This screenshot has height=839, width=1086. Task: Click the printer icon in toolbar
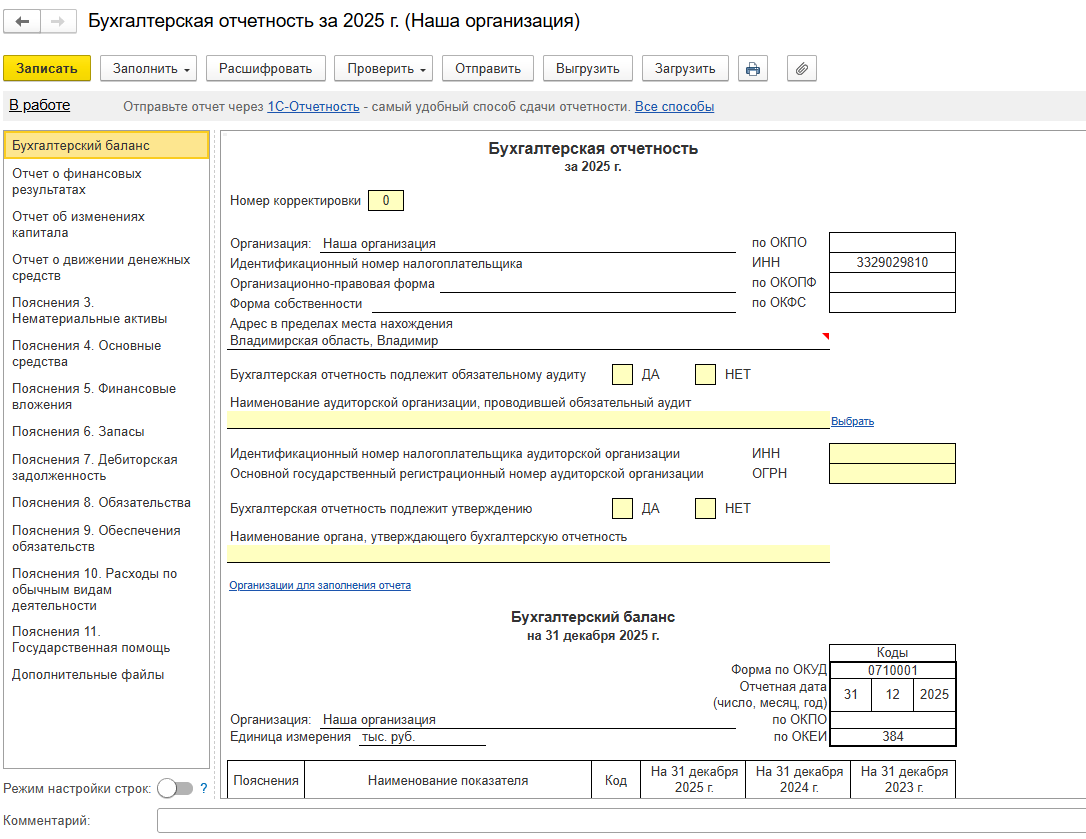(x=753, y=69)
